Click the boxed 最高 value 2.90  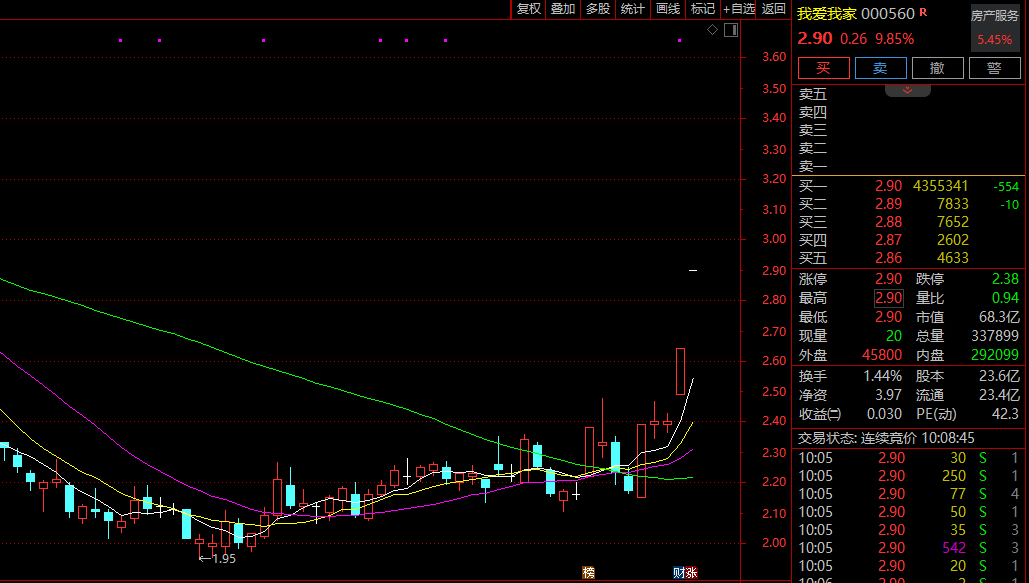pos(889,298)
